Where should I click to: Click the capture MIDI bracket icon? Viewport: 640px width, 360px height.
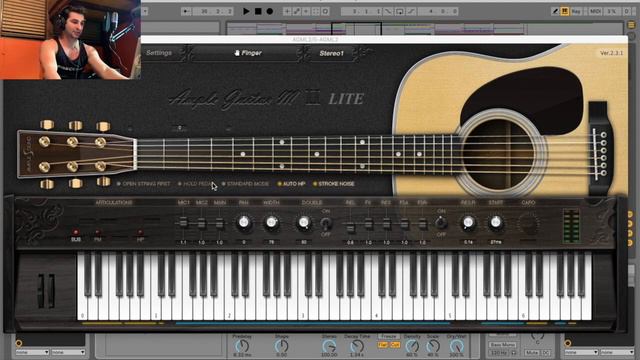(x=316, y=11)
